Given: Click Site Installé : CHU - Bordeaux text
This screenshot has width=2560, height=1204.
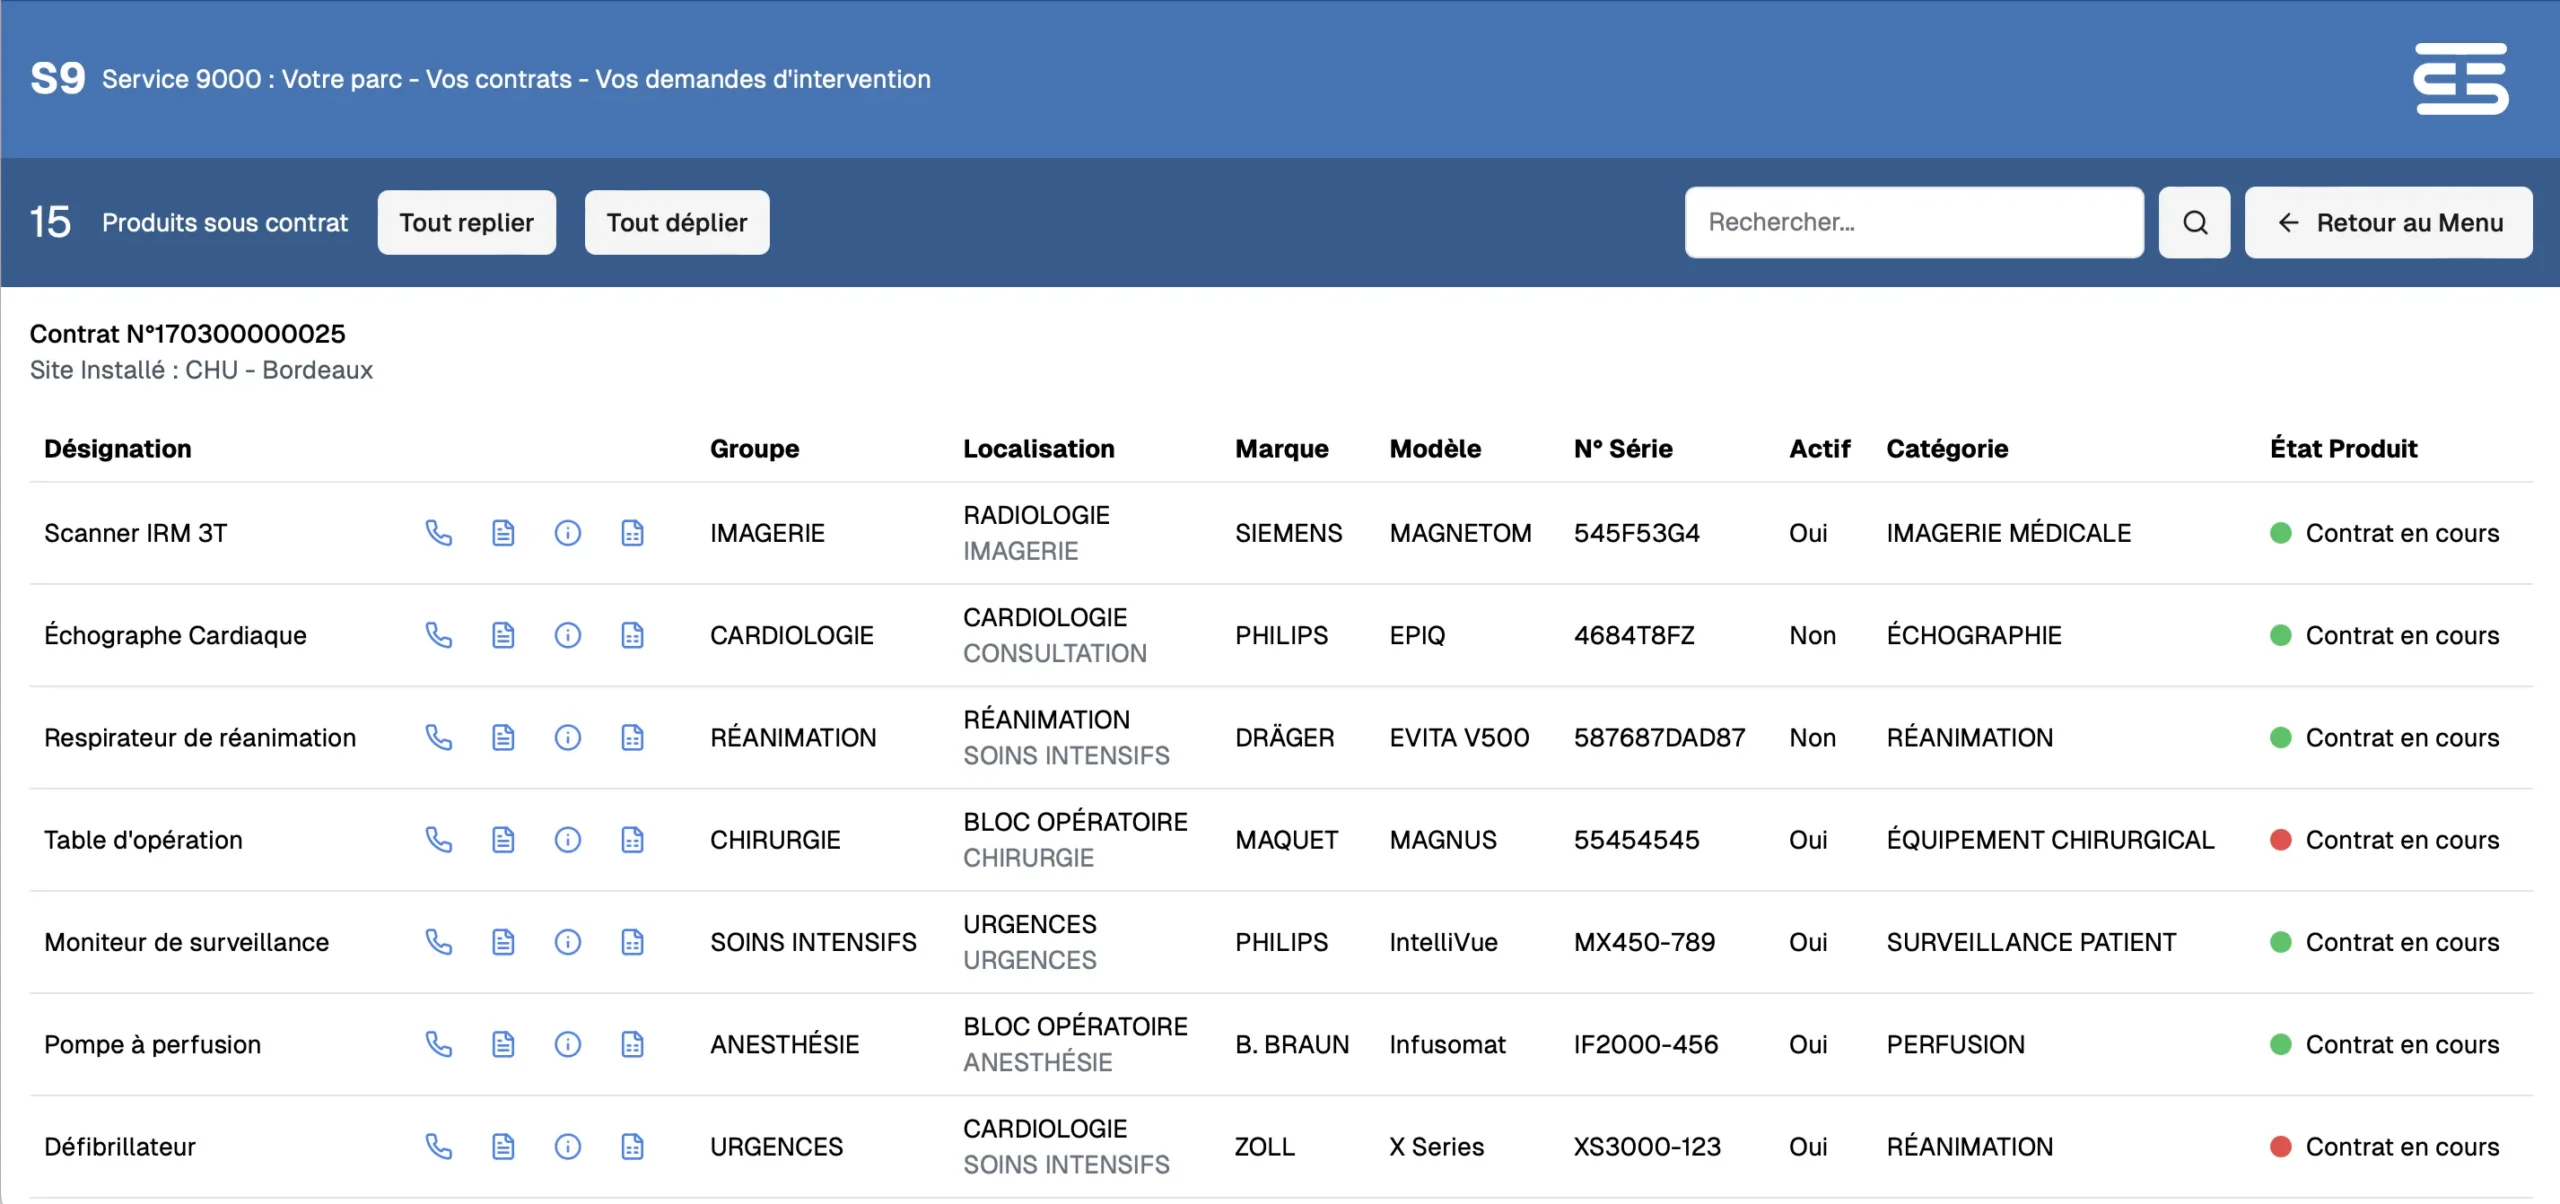Looking at the screenshot, I should click(x=201, y=370).
